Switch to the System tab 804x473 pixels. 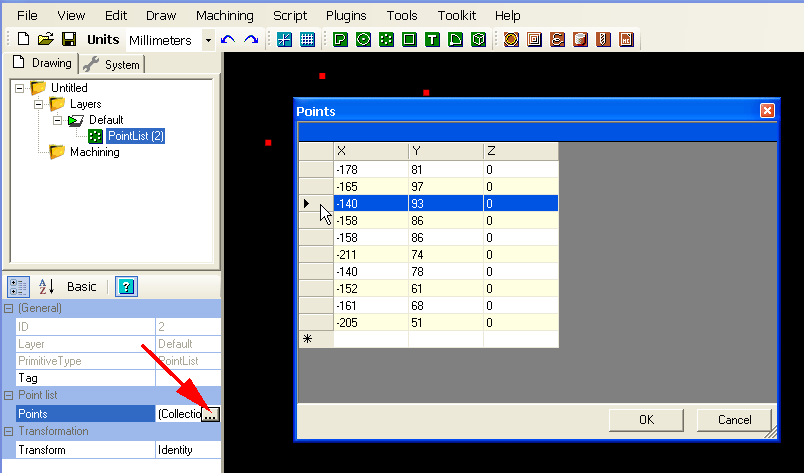pos(113,64)
